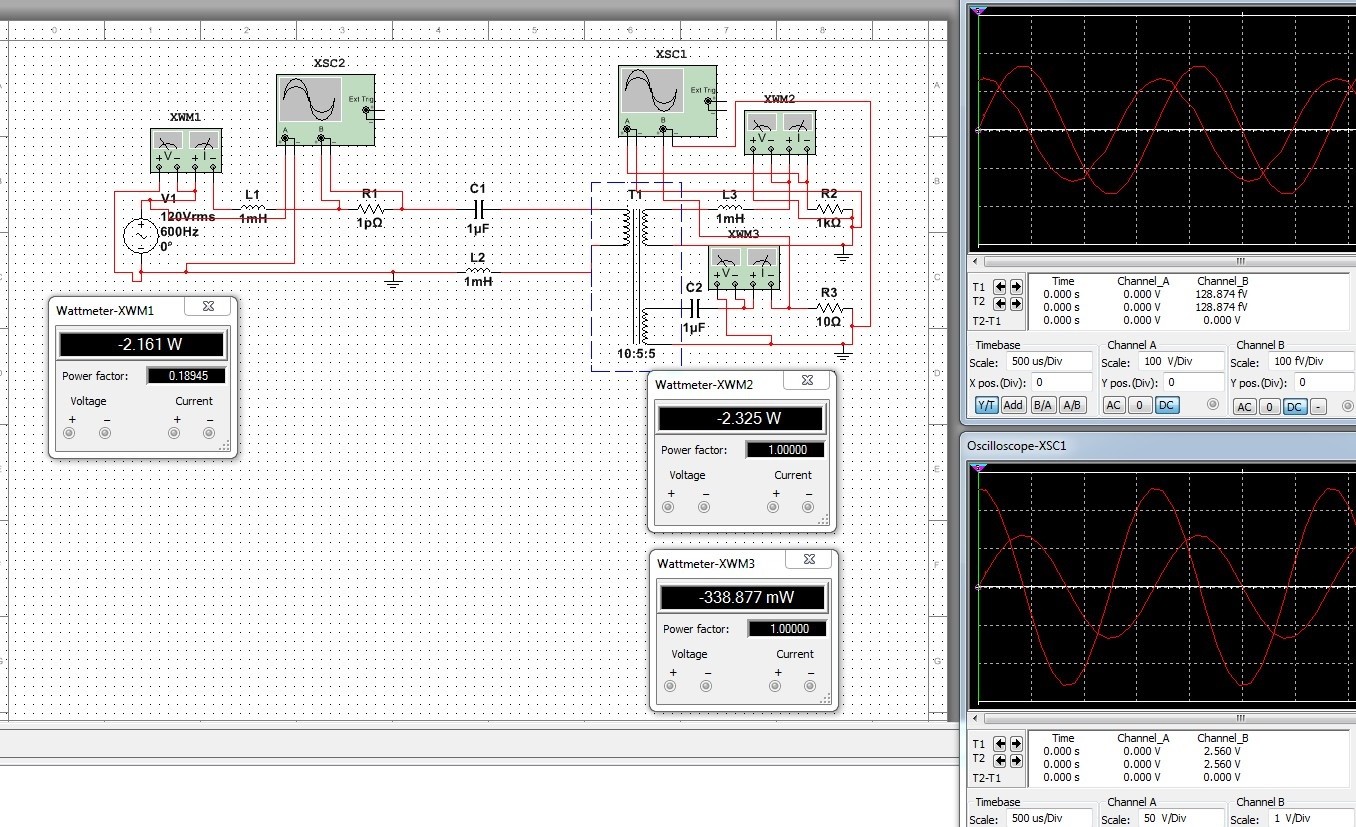Select inductor L1 symbol
Screen dimensions: 1356x827
tap(253, 208)
